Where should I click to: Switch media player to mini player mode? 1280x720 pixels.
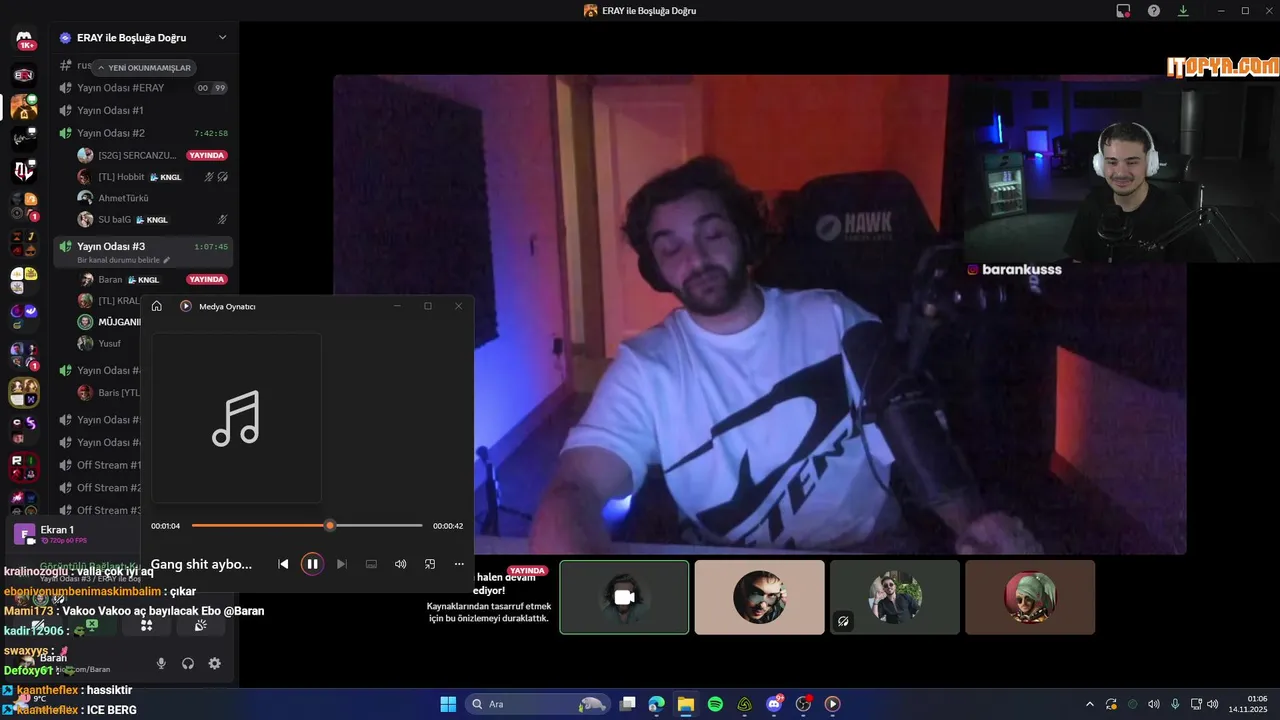click(x=430, y=564)
